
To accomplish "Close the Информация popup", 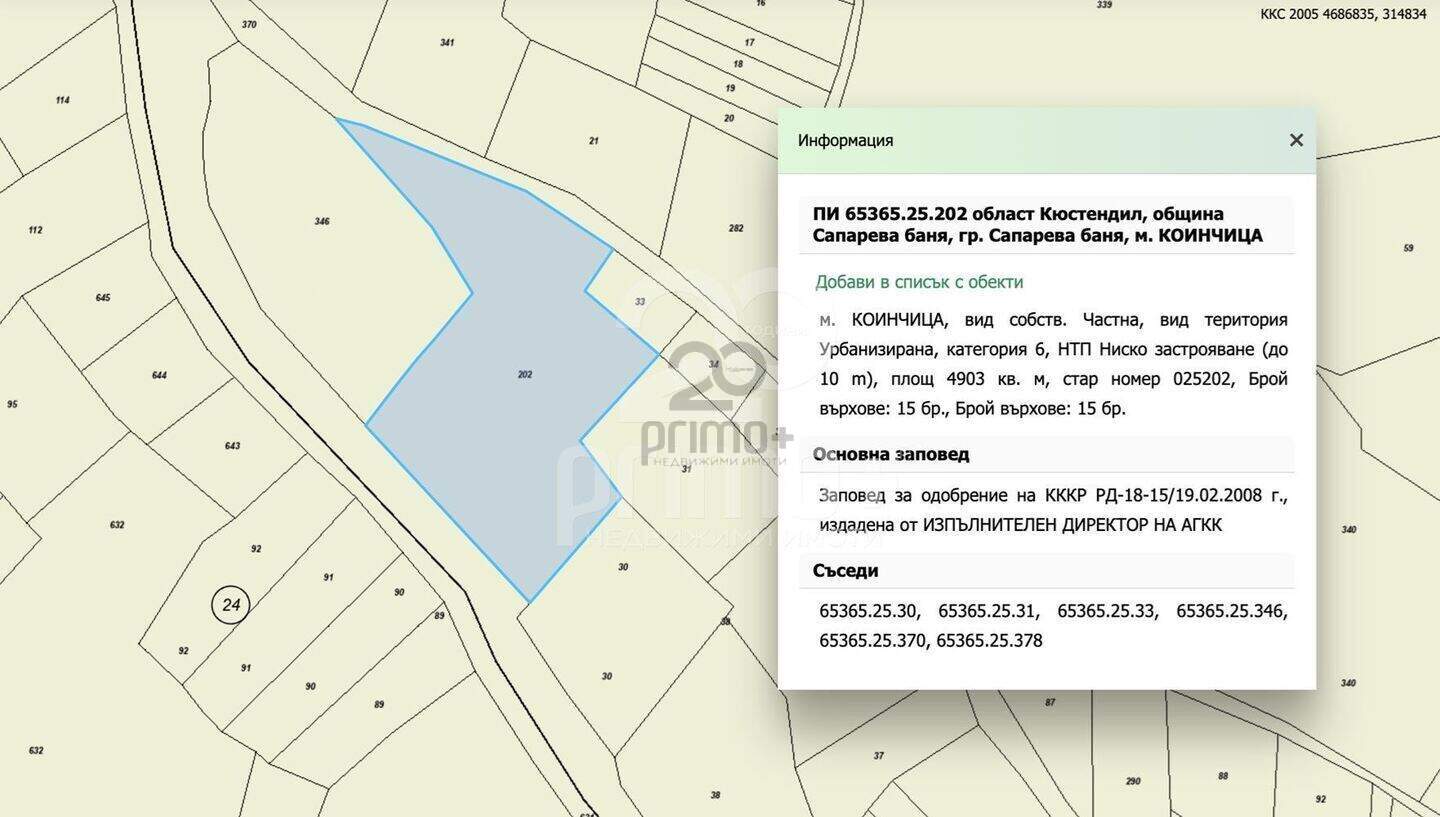I will (x=1296, y=140).
